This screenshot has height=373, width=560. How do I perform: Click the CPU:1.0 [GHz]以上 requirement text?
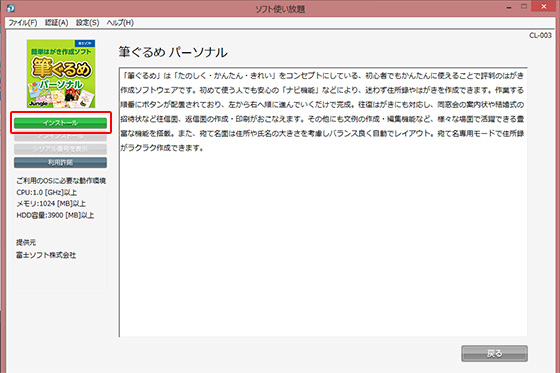46,193
